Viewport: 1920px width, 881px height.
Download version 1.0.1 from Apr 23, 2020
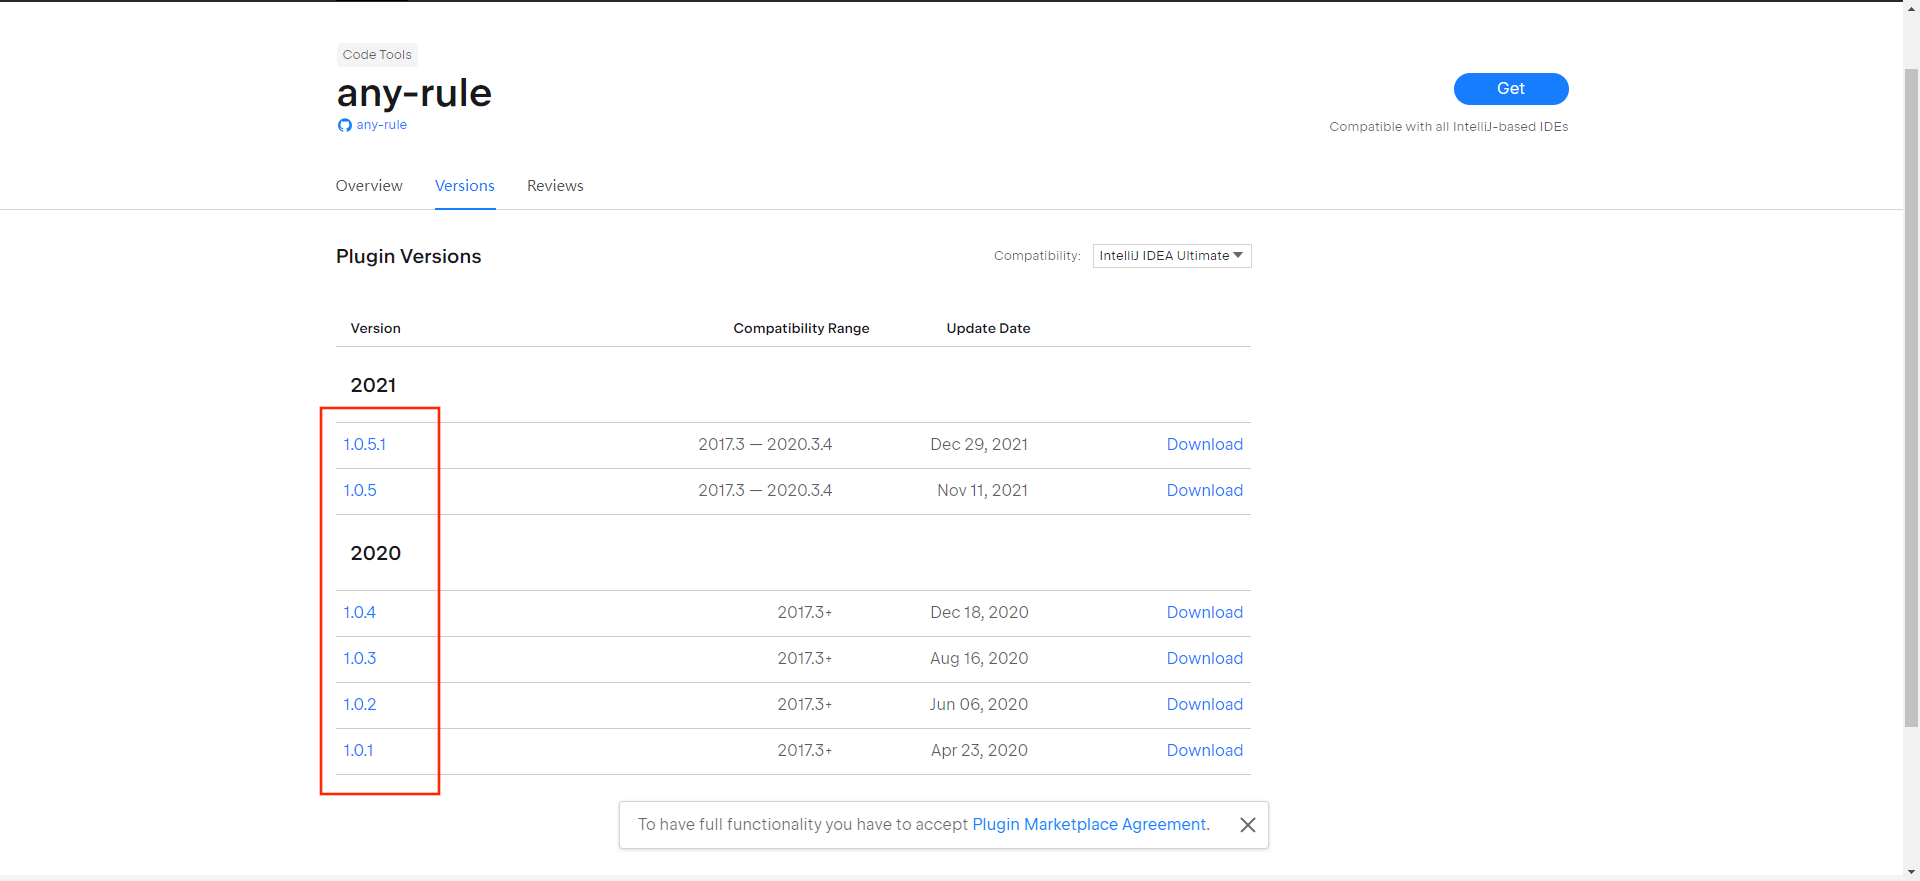[1204, 751]
